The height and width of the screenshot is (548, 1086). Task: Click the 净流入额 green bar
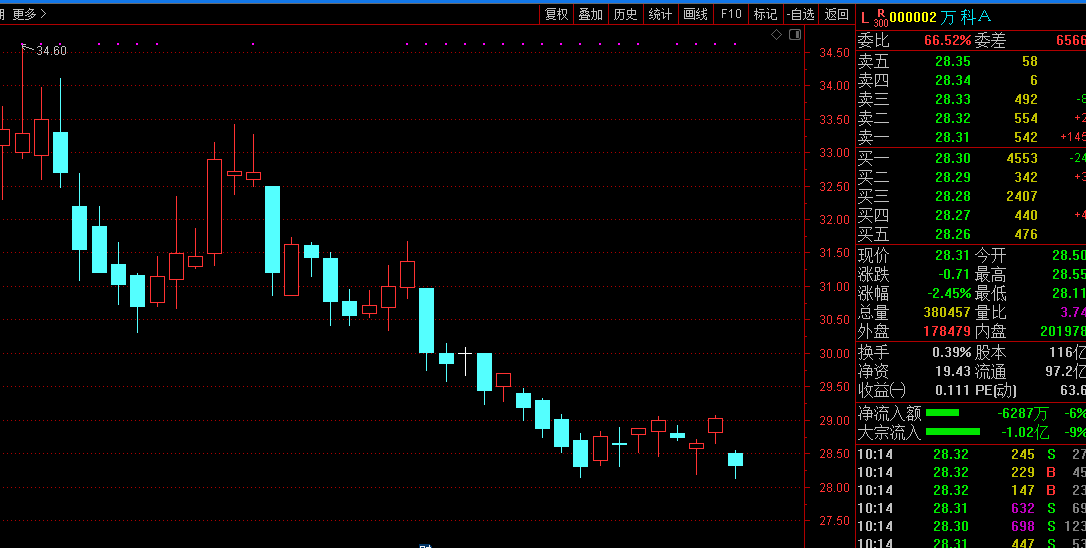click(x=943, y=413)
